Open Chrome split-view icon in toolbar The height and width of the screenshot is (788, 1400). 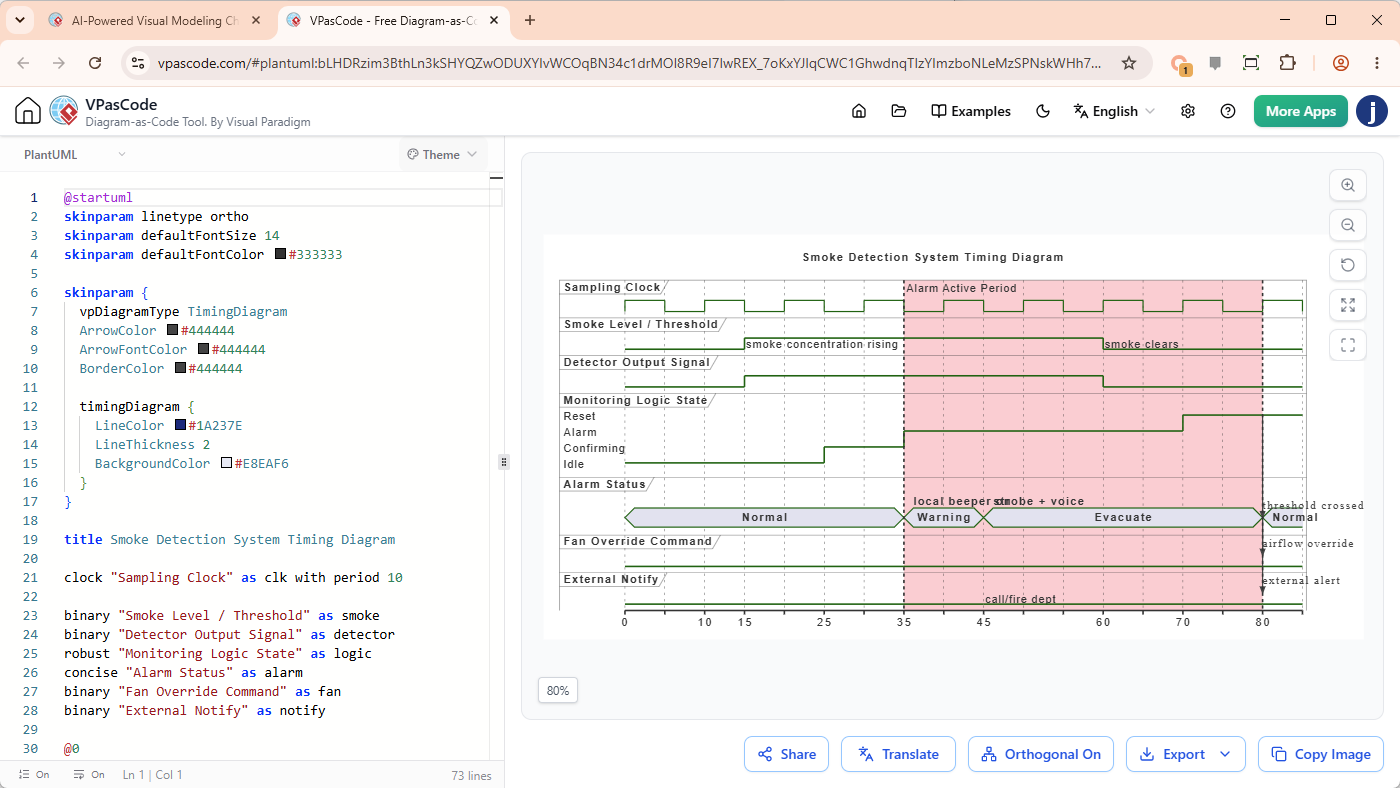tap(1251, 63)
